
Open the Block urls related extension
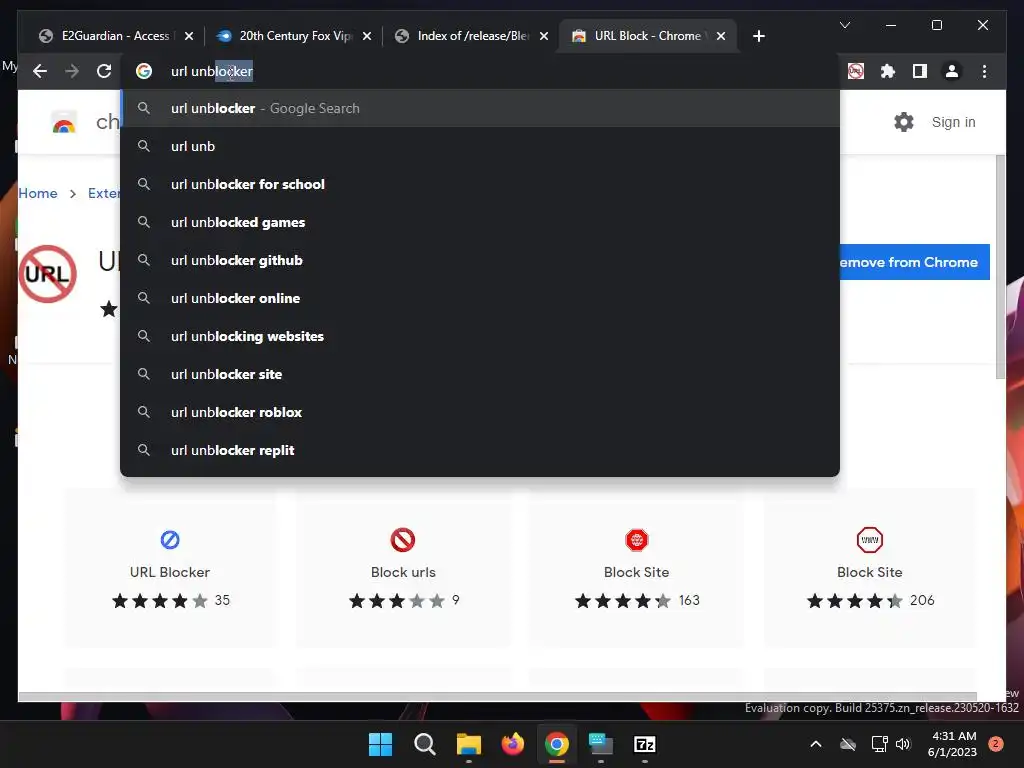click(x=403, y=568)
